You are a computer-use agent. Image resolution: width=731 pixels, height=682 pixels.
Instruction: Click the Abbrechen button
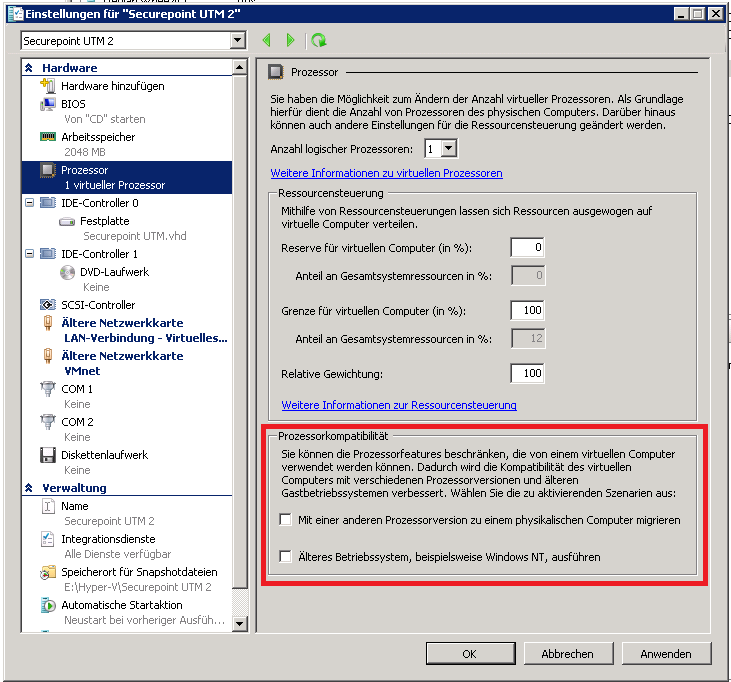(x=567, y=654)
